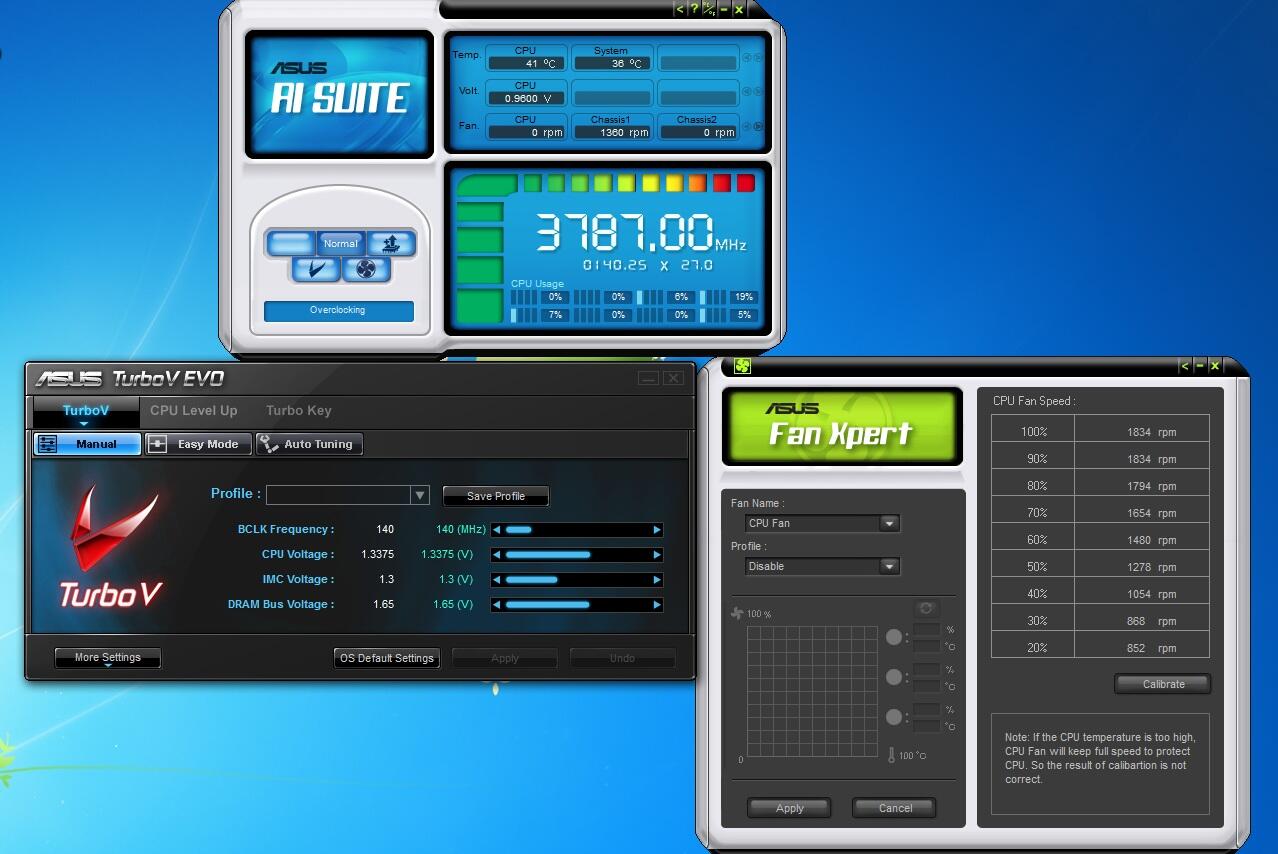1278x854 pixels.
Task: Adjust the IMC Voltage slider
Action: (577, 579)
